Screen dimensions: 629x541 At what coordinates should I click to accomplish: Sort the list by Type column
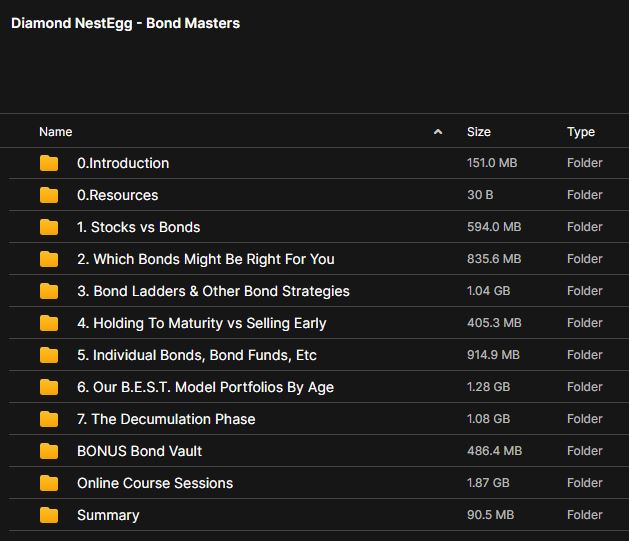click(x=580, y=132)
